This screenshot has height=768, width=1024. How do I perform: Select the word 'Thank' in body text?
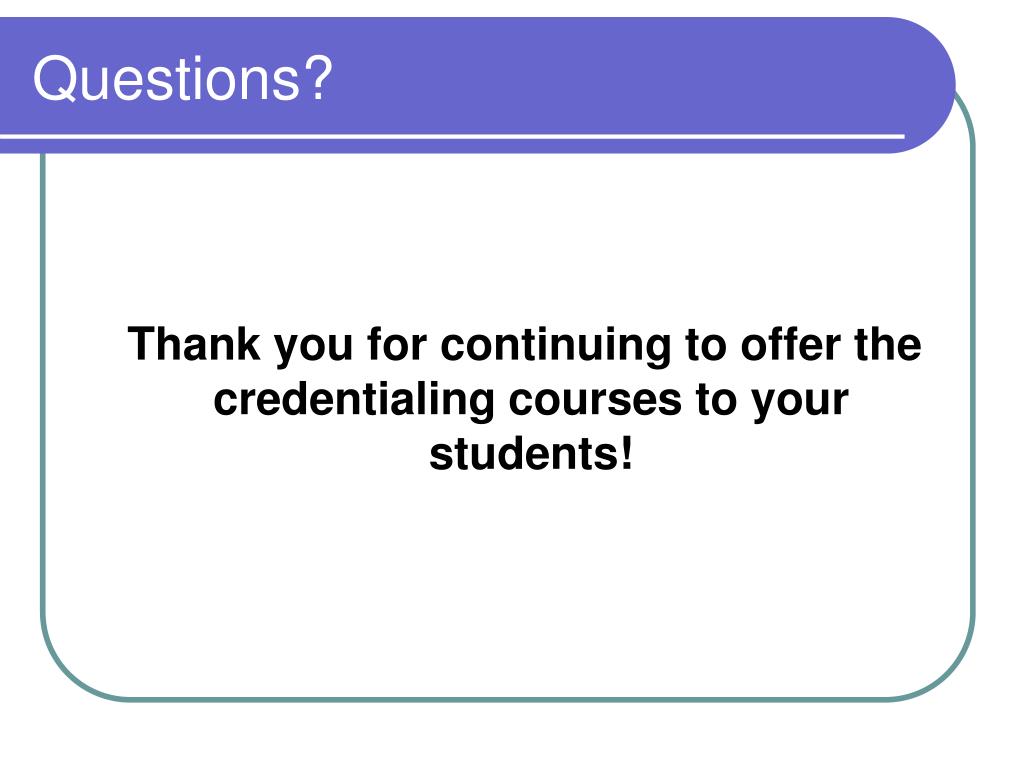193,344
